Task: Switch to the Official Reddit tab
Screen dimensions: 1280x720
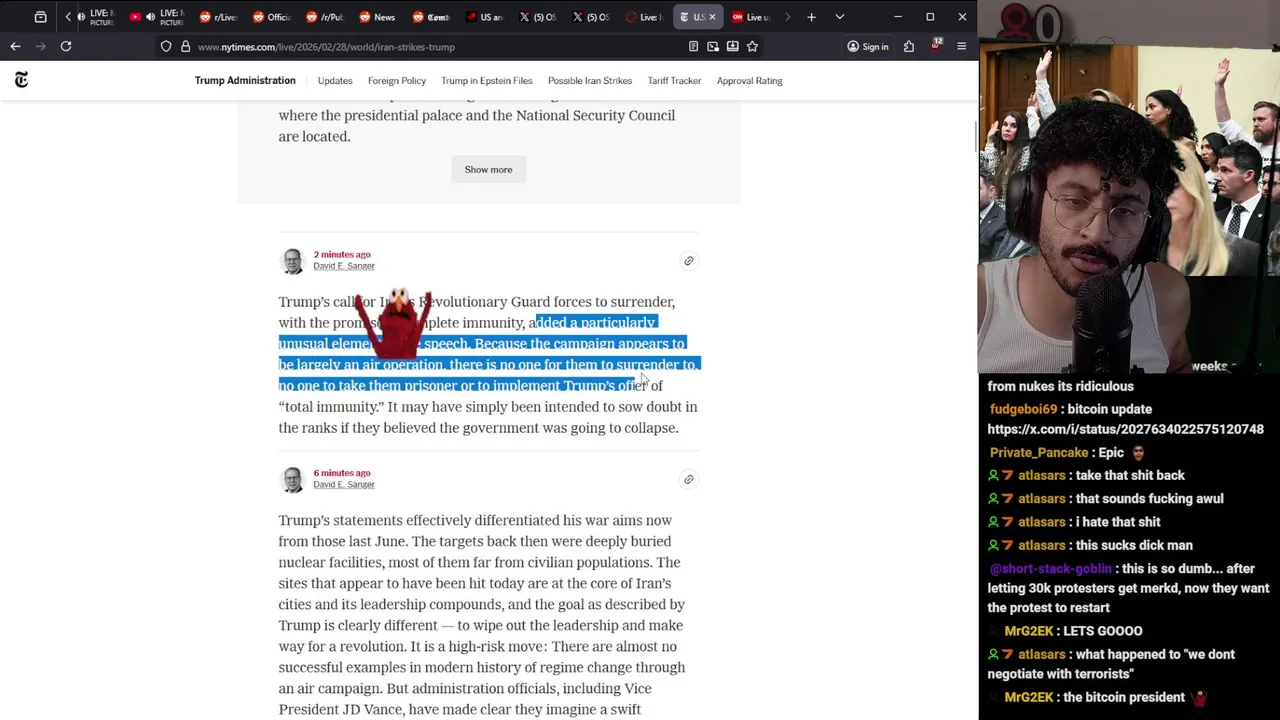Action: point(270,17)
